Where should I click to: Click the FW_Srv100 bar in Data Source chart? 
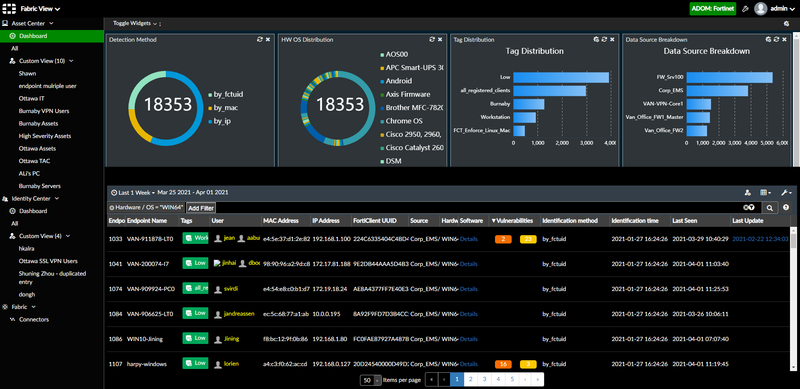(x=730, y=77)
